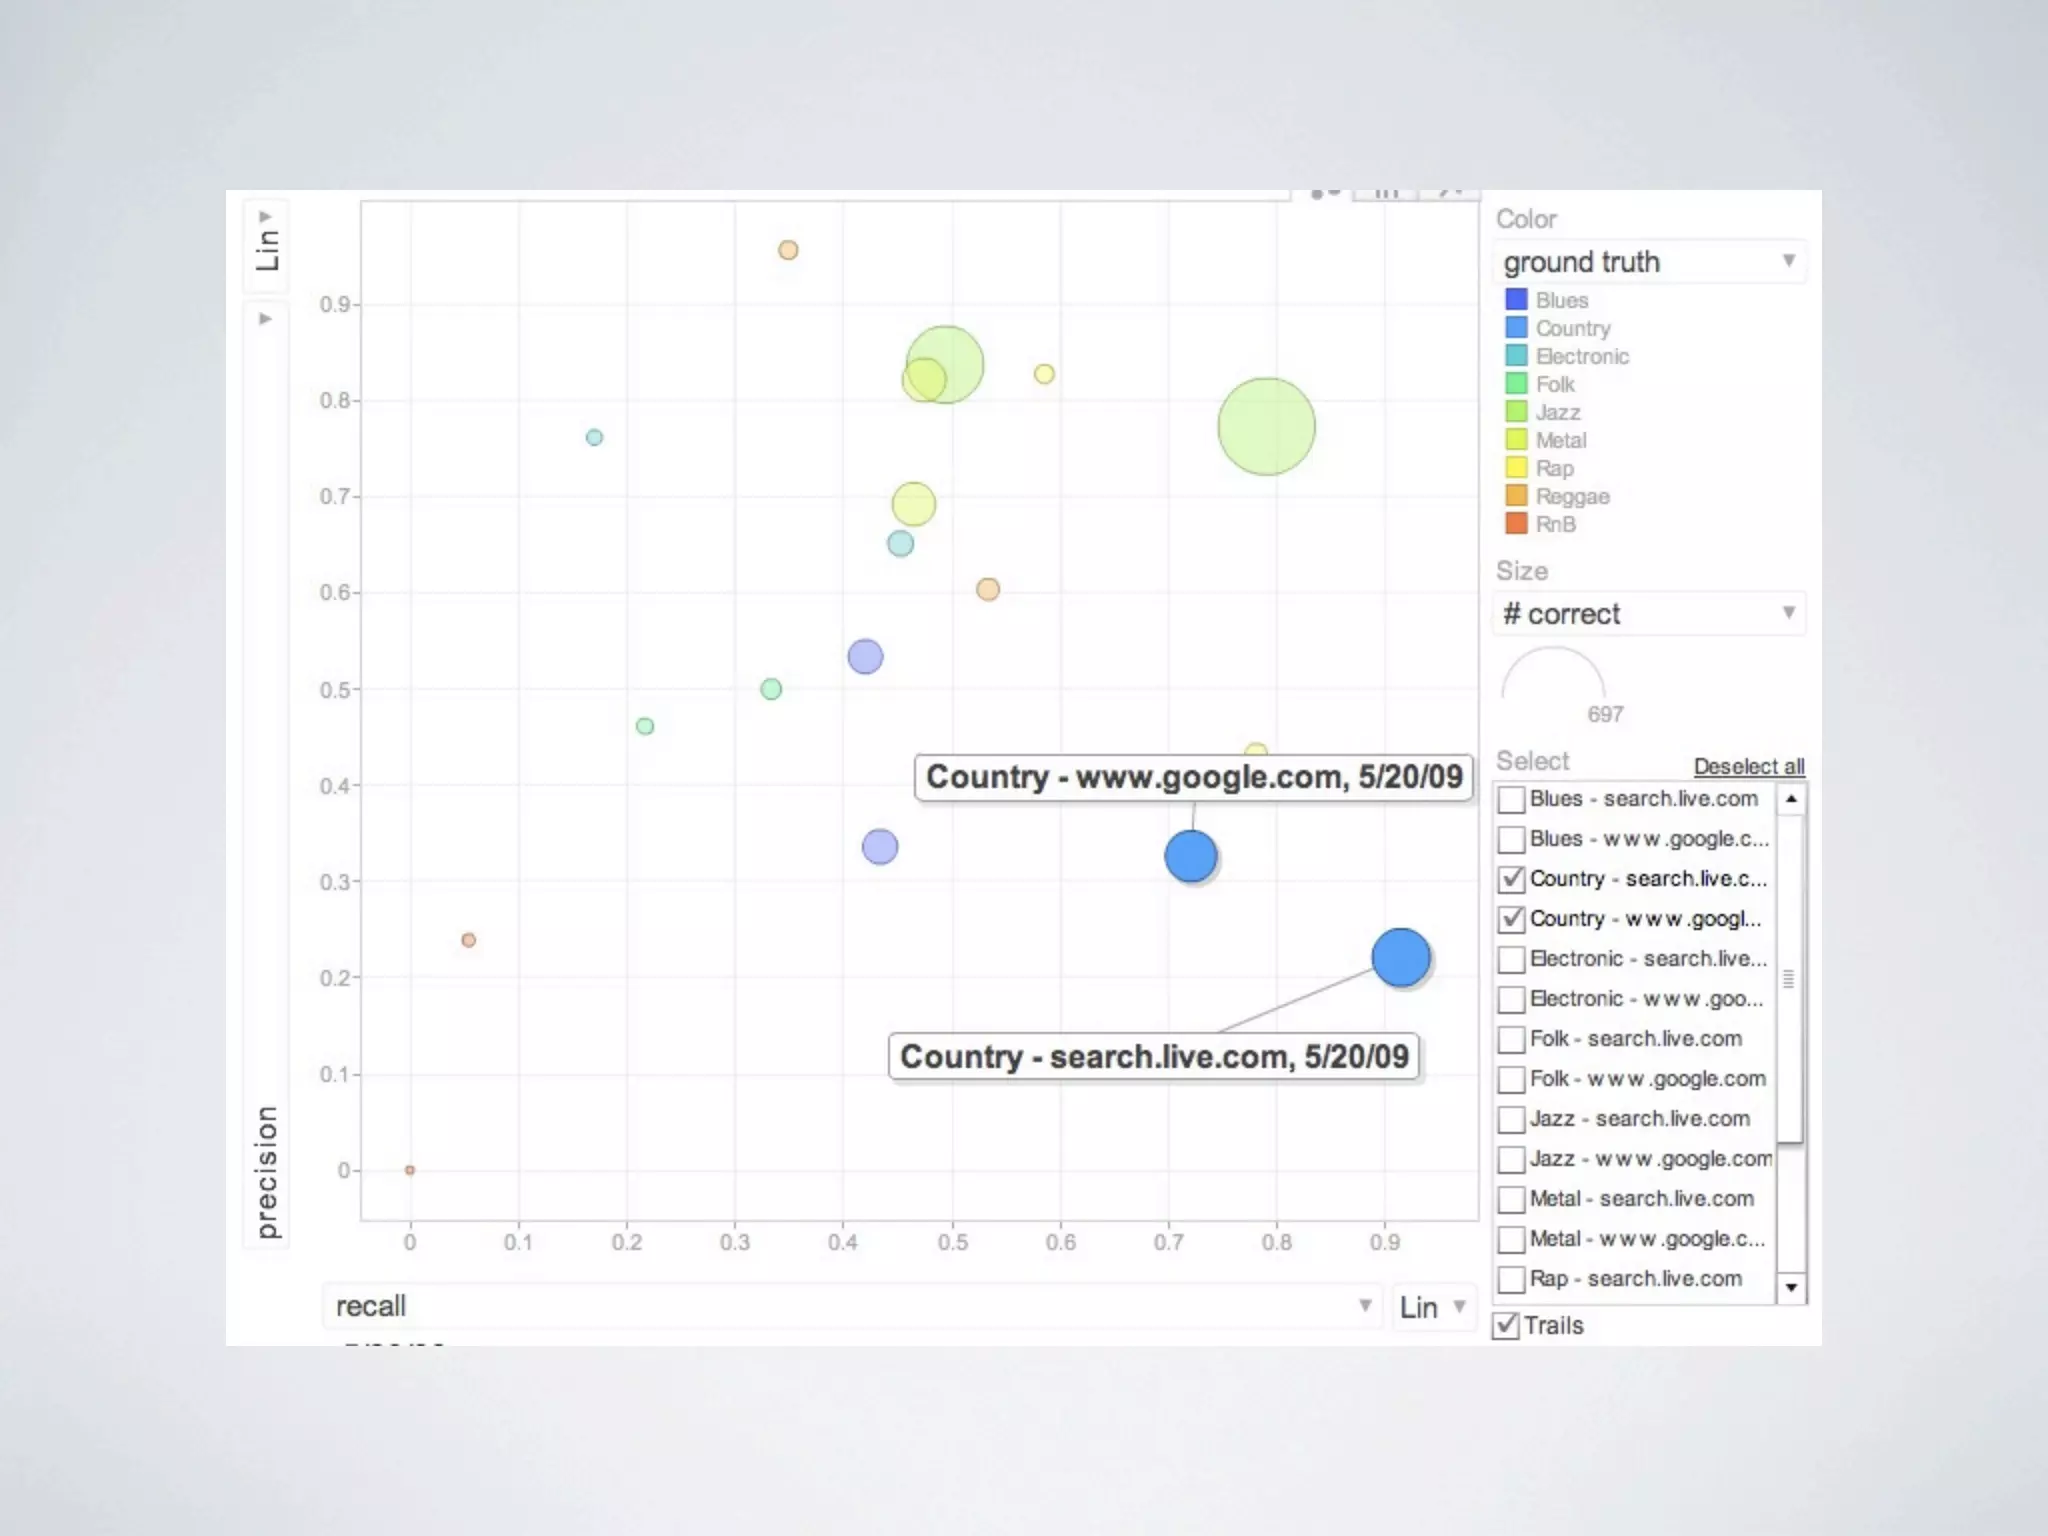The height and width of the screenshot is (1536, 2048).
Task: Click the largest Jazz bubble near recall 0.8
Action: (x=1266, y=427)
